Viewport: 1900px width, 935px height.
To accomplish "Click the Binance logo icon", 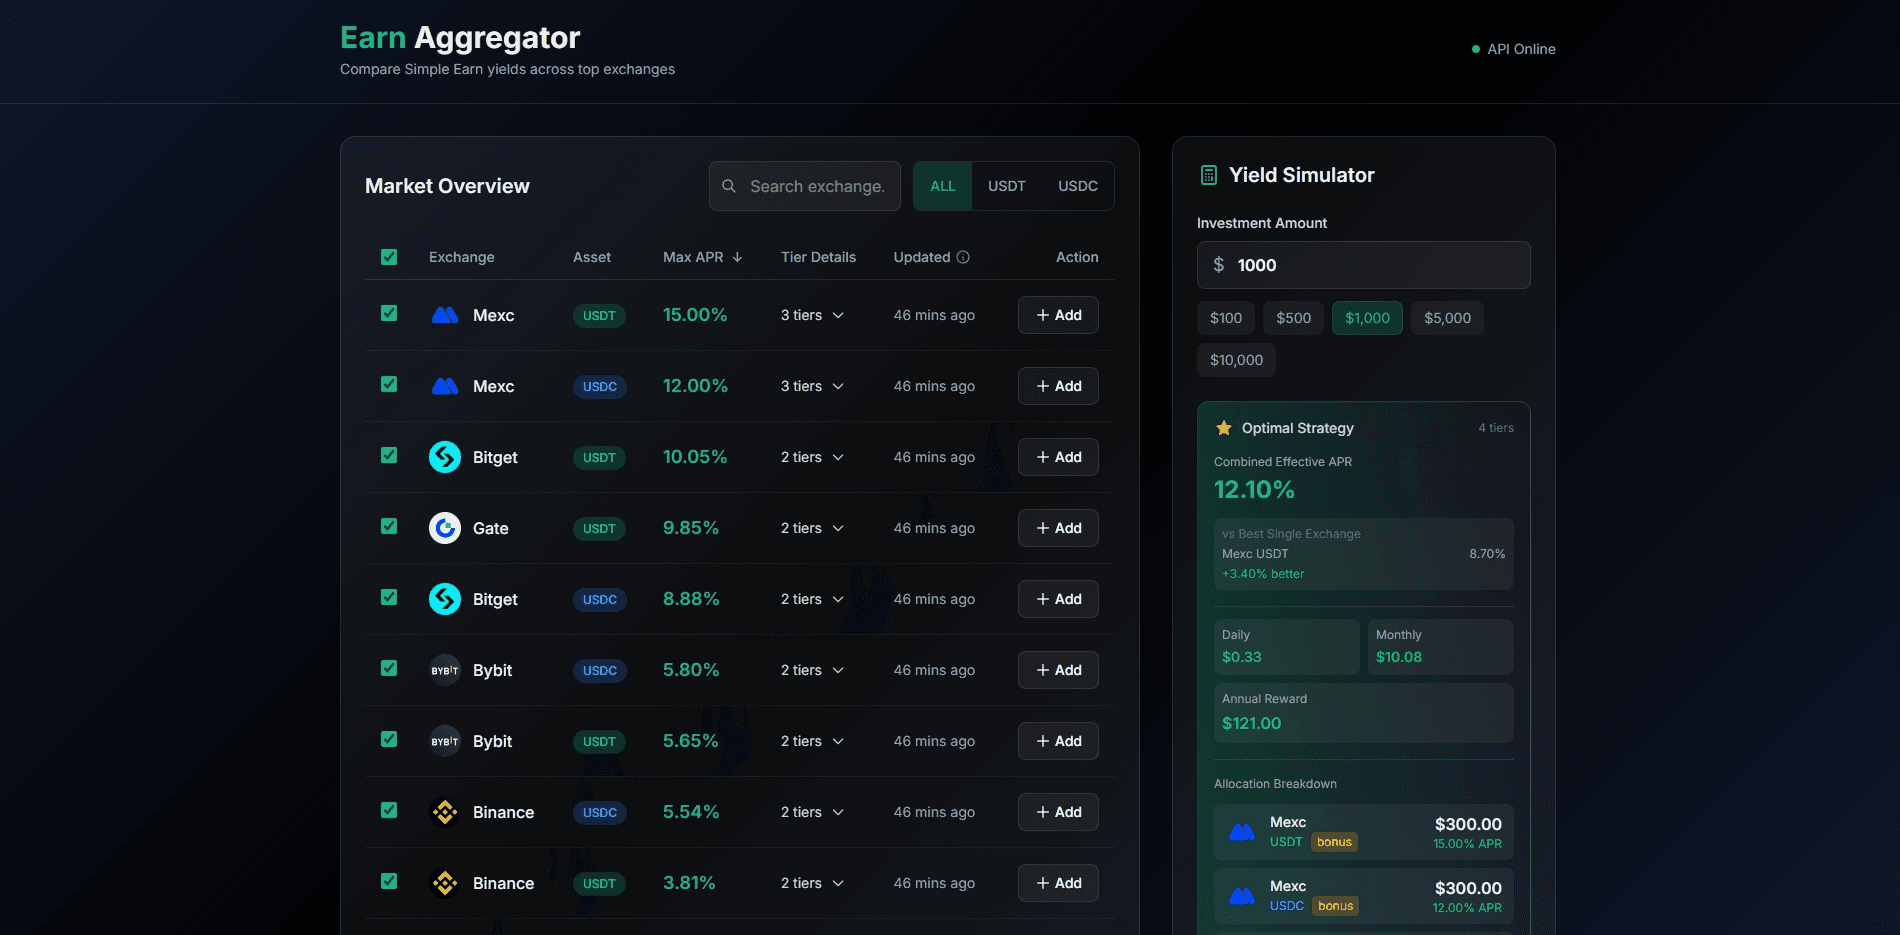I will click(444, 812).
